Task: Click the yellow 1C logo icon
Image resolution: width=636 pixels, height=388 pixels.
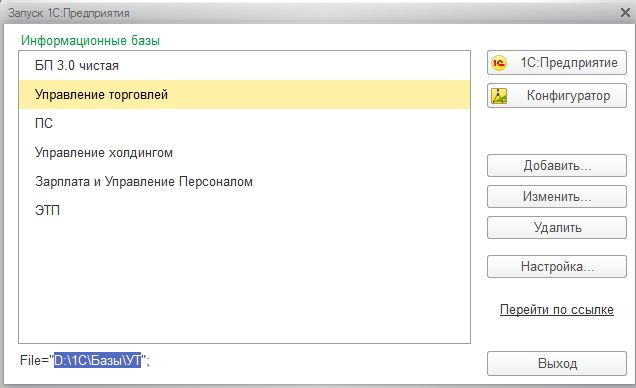Action: pos(499,63)
